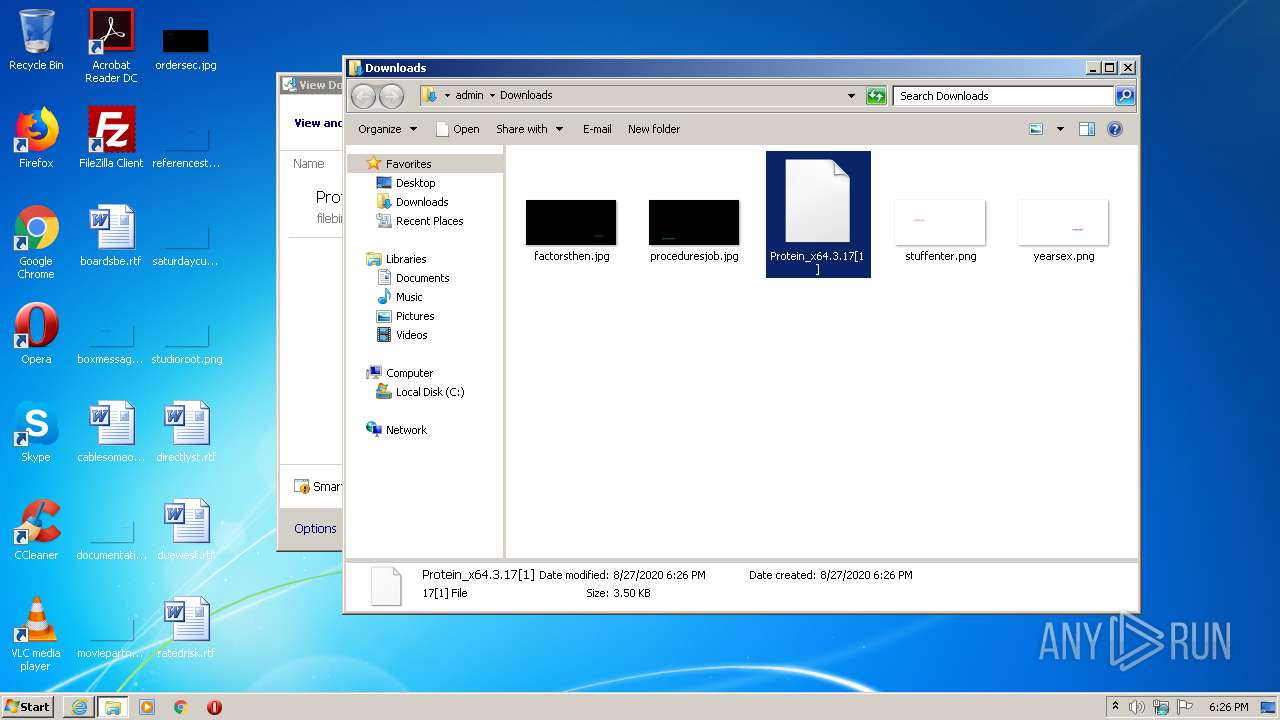Screen dimensions: 1280x720
Task: Click the Forward navigation arrow in Downloads
Action: coord(391,96)
